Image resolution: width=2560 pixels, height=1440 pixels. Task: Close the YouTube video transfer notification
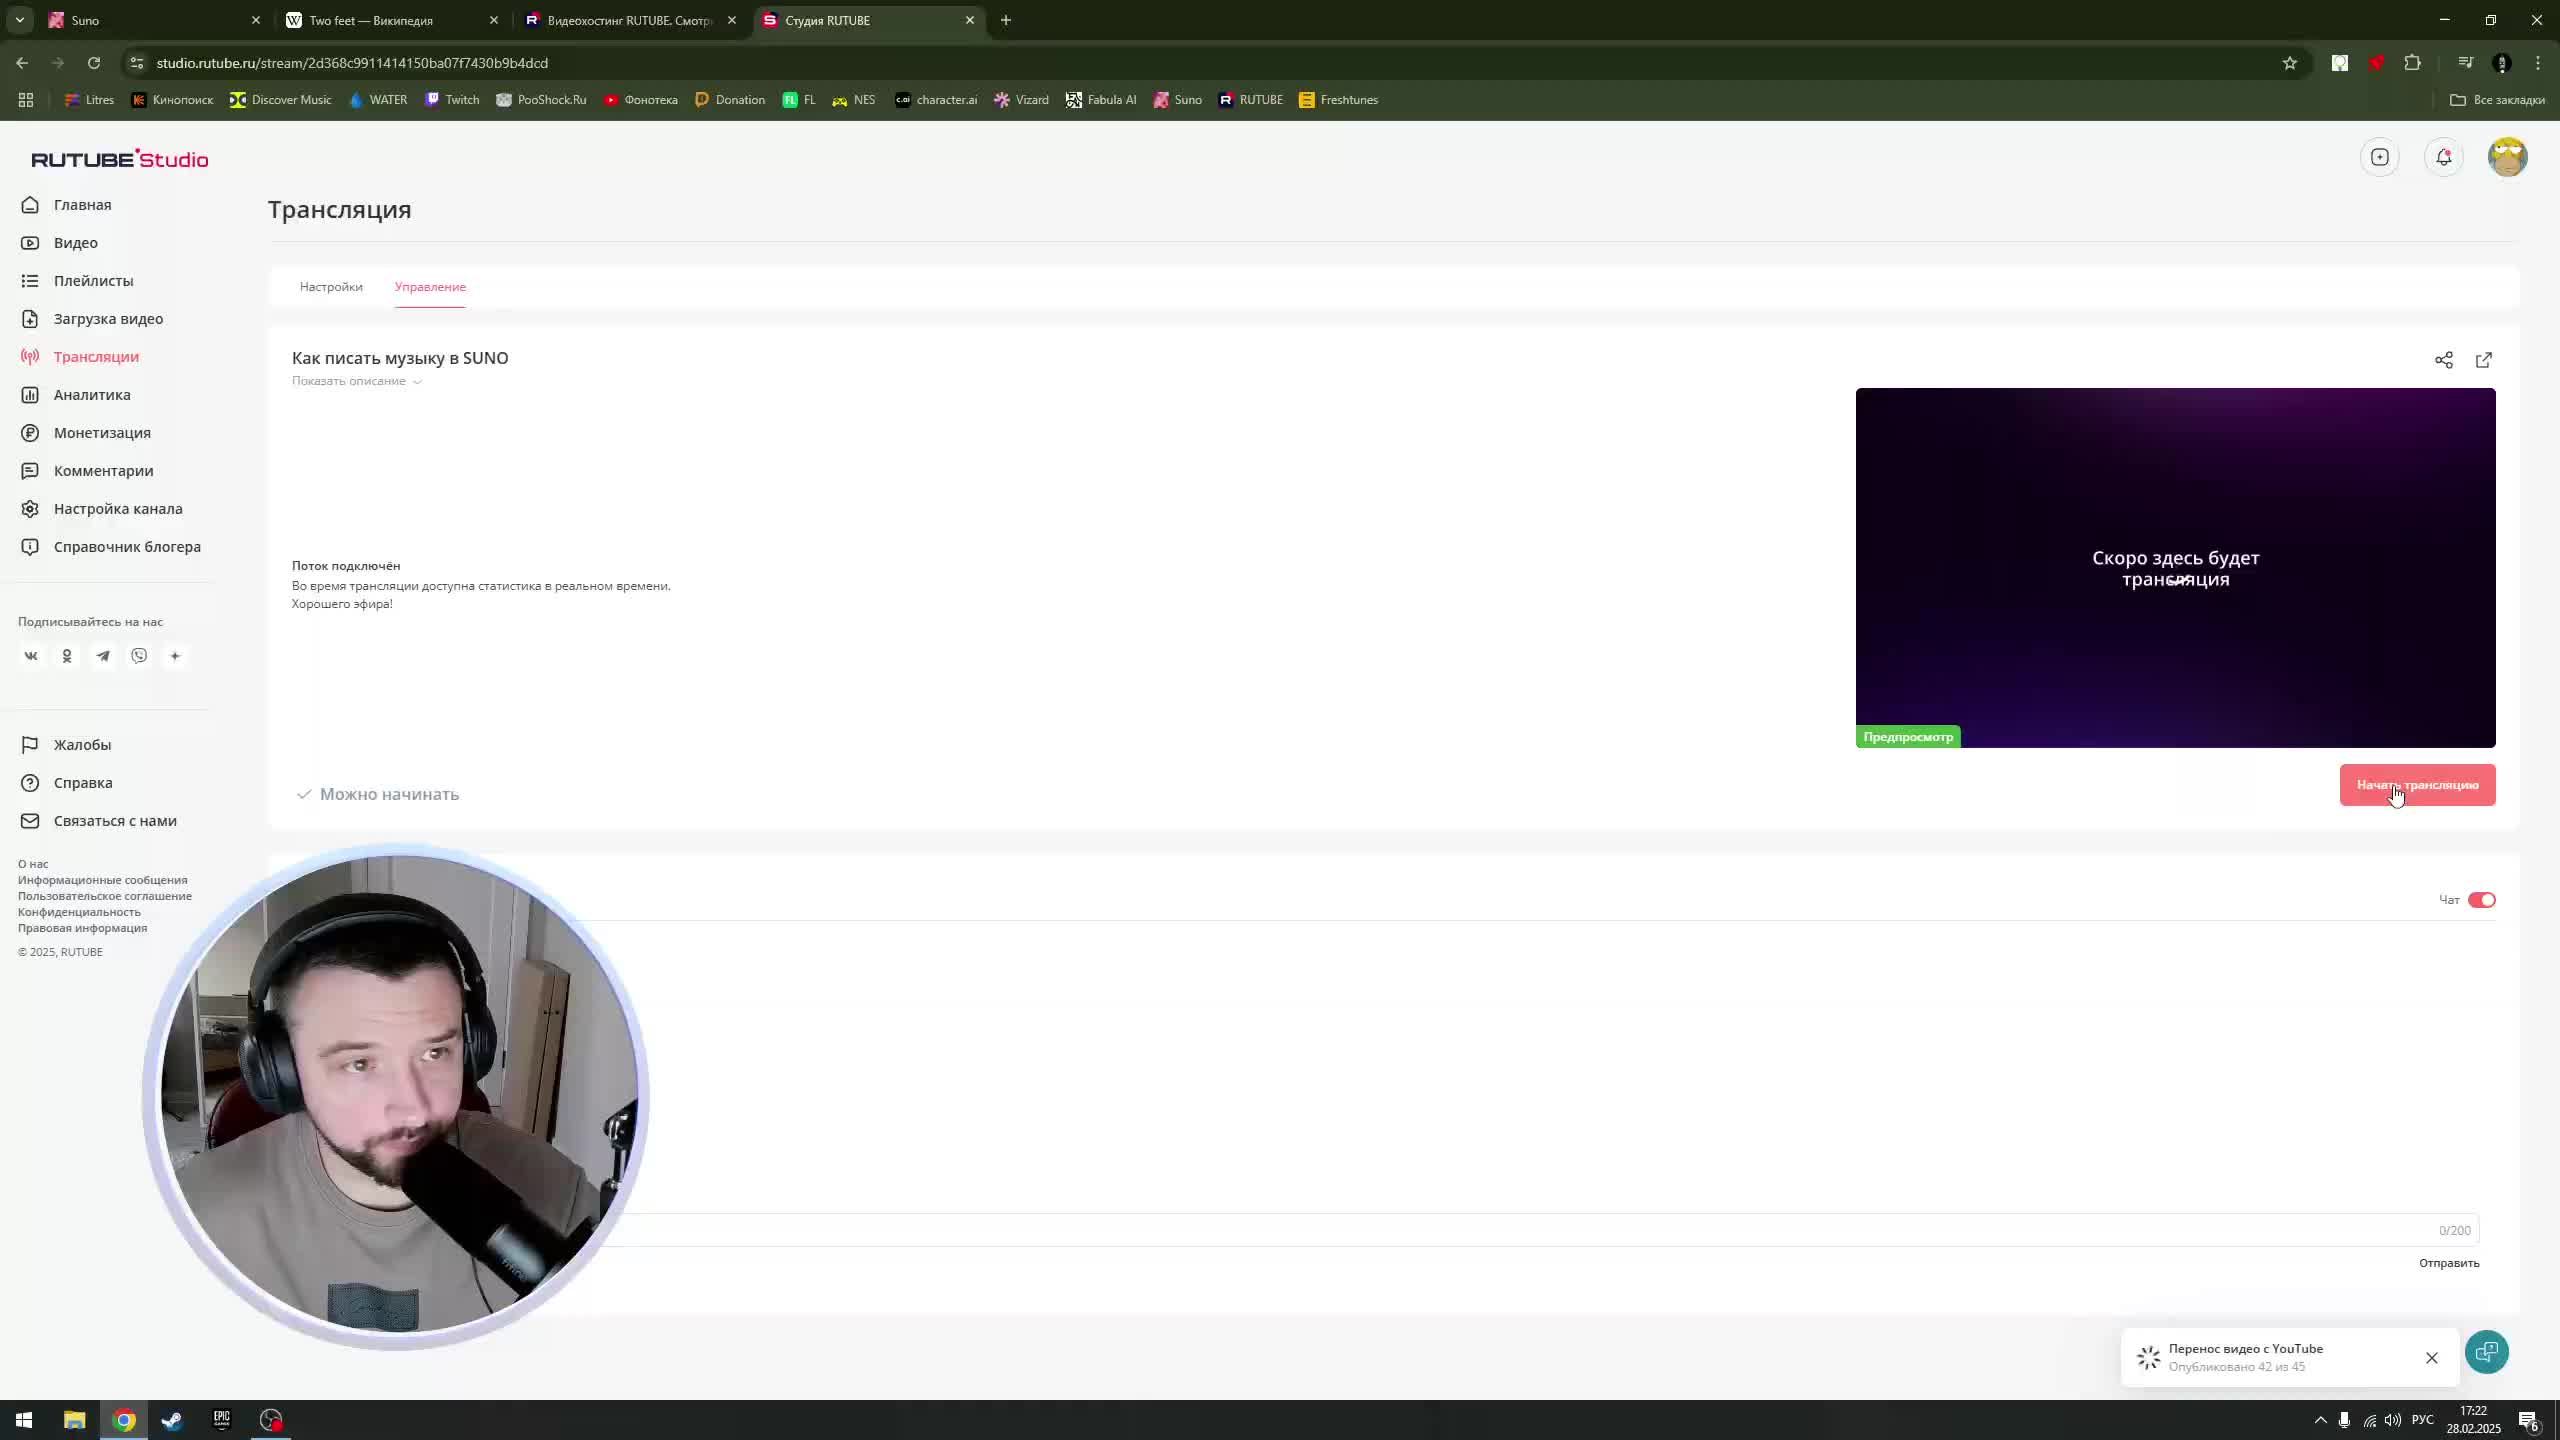2432,1356
